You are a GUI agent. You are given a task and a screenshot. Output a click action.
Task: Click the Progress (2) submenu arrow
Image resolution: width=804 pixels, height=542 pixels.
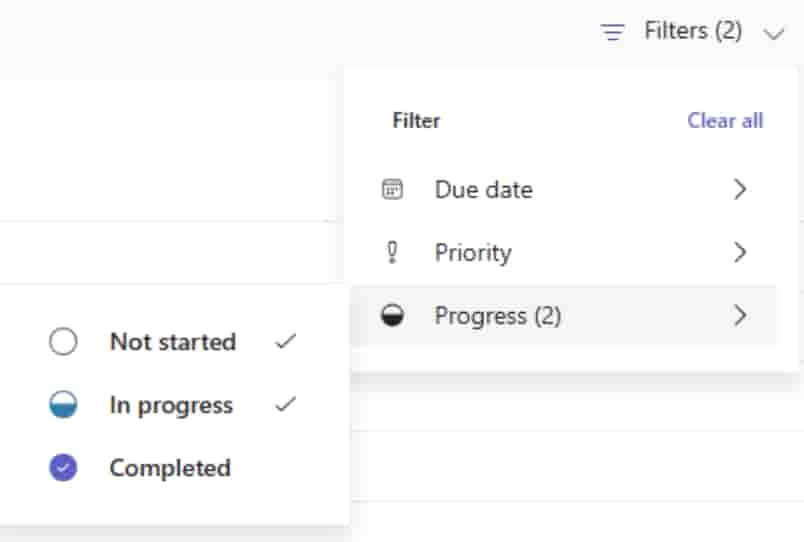point(740,316)
